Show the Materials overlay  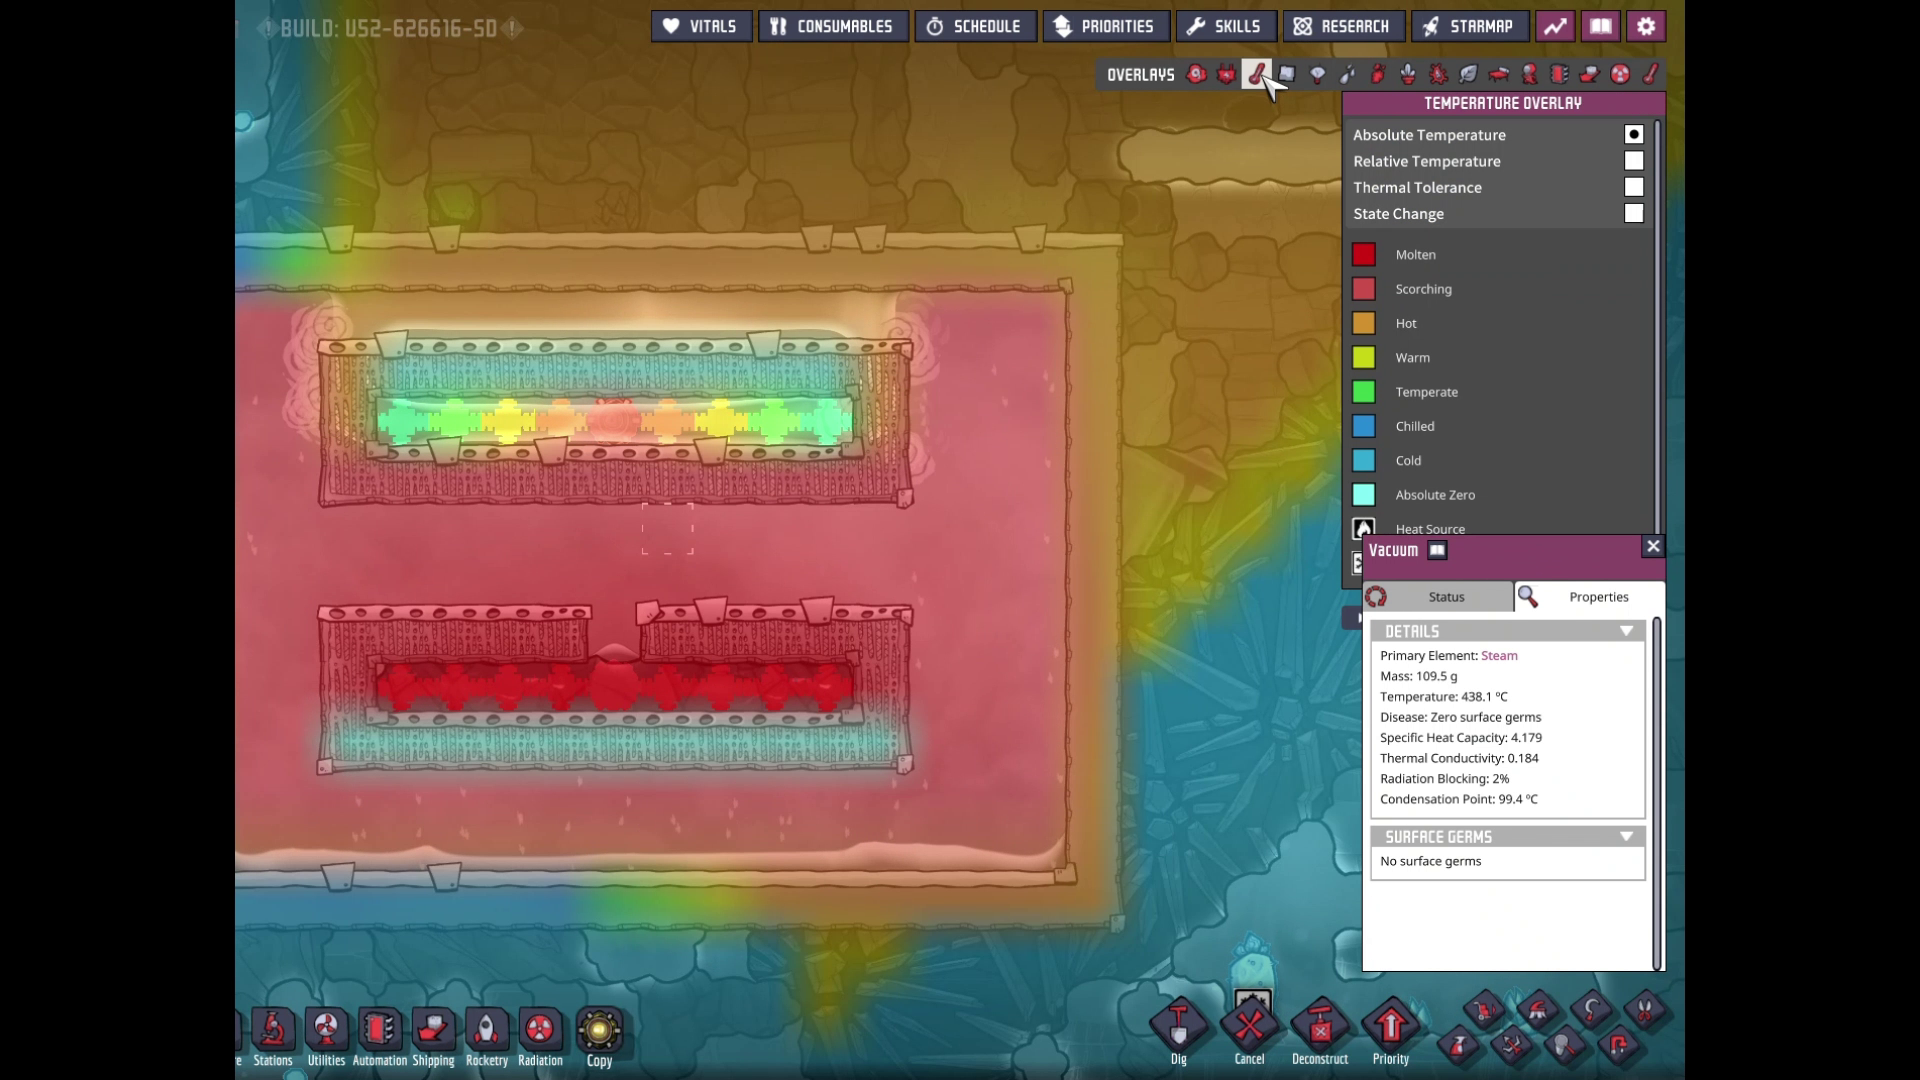click(x=1287, y=74)
